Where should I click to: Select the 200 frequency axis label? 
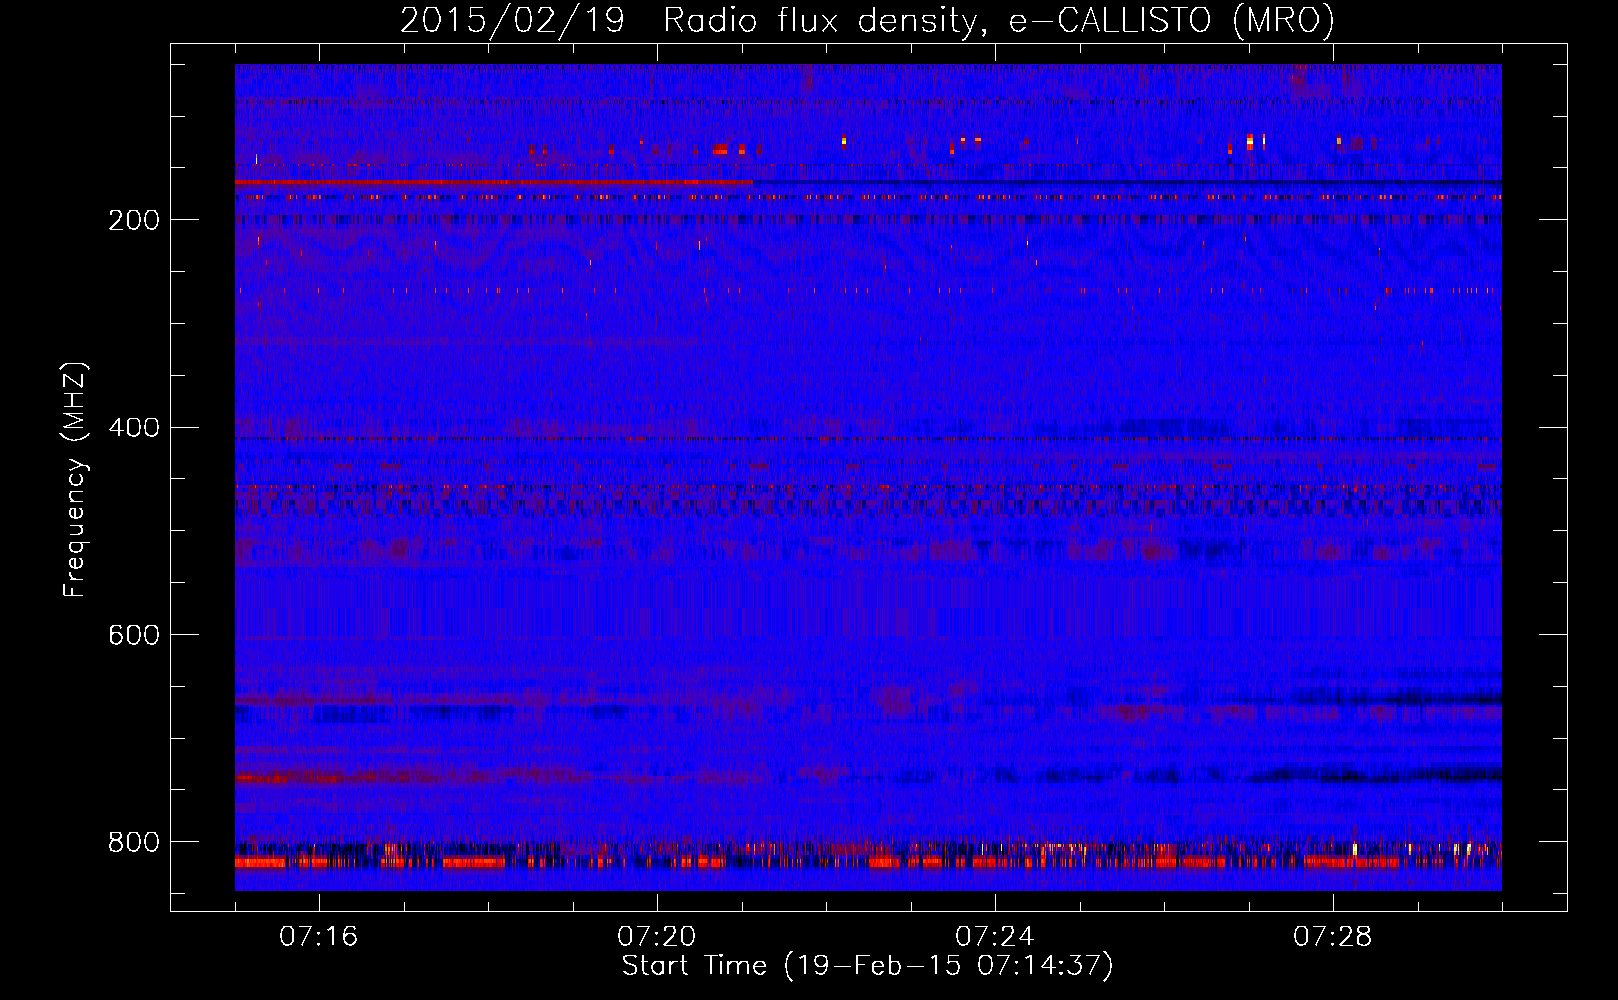[134, 220]
